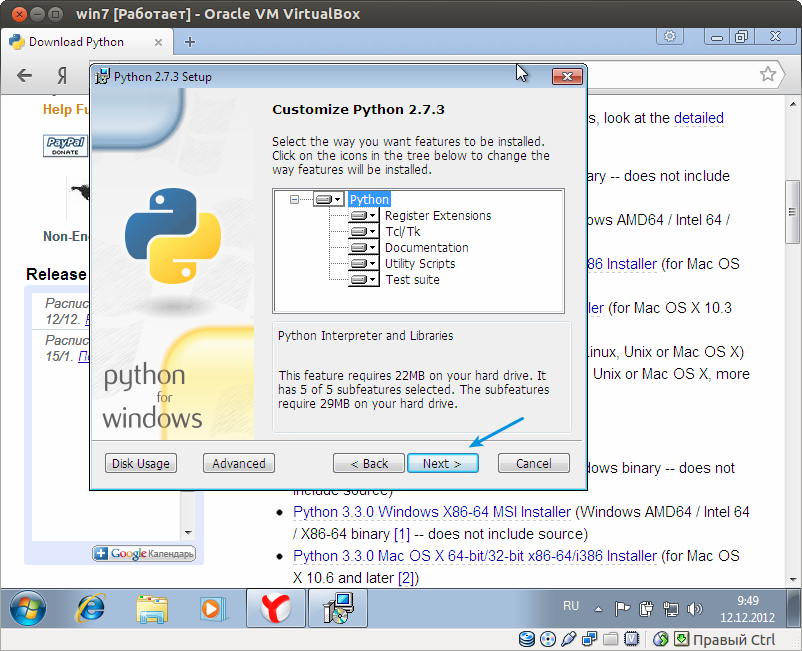
Task: Switch to Python installer in taskbar
Action: [338, 608]
